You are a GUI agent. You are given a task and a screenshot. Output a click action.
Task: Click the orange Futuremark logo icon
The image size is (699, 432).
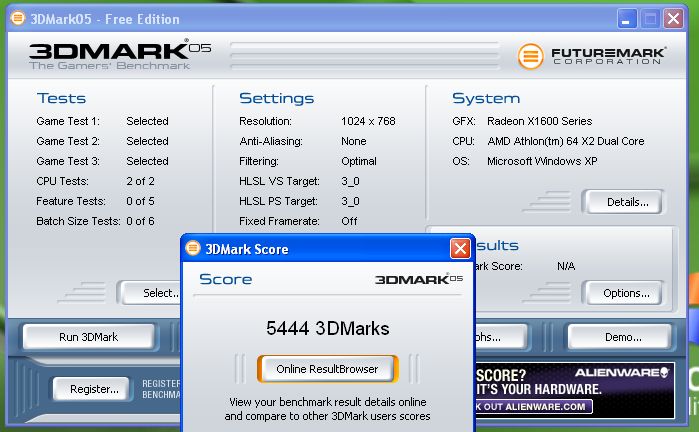[530, 56]
